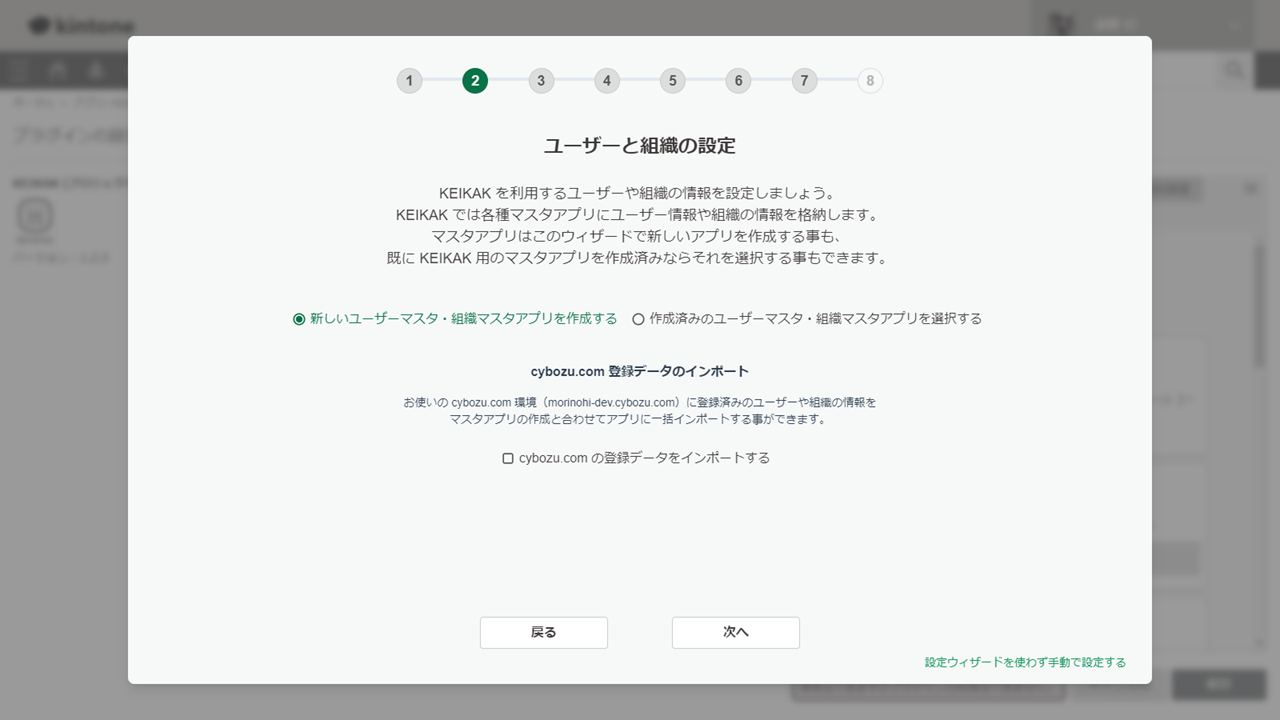Jump to wizard step 3

point(541,81)
